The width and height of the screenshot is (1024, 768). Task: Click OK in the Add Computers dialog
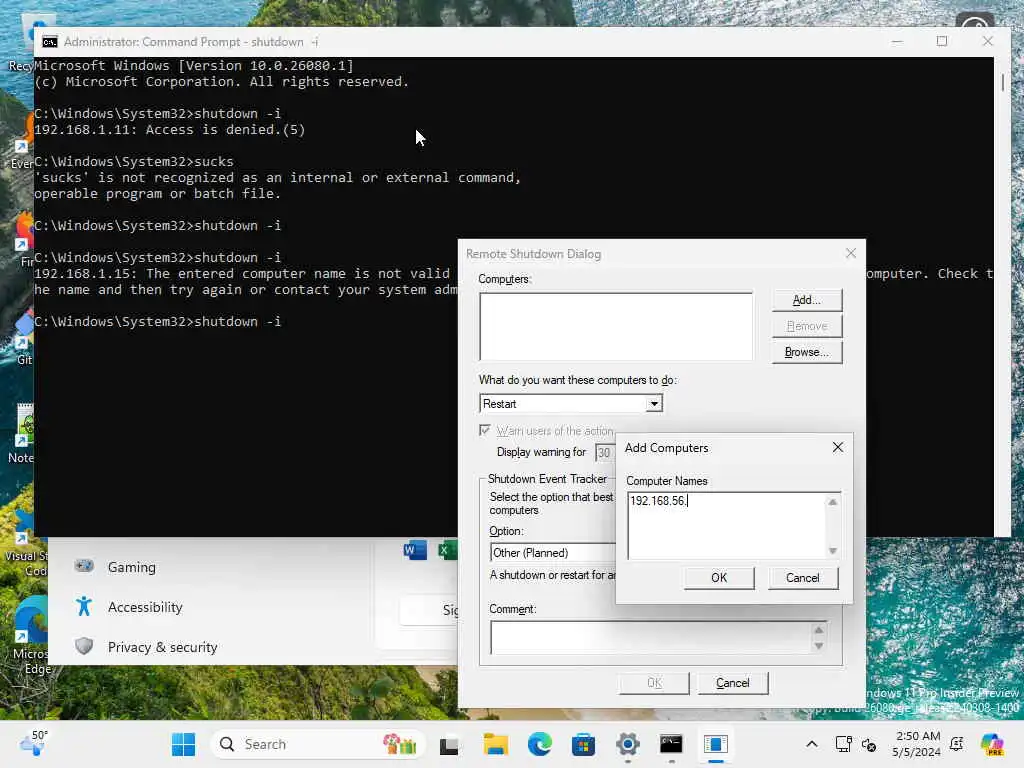[x=719, y=577]
